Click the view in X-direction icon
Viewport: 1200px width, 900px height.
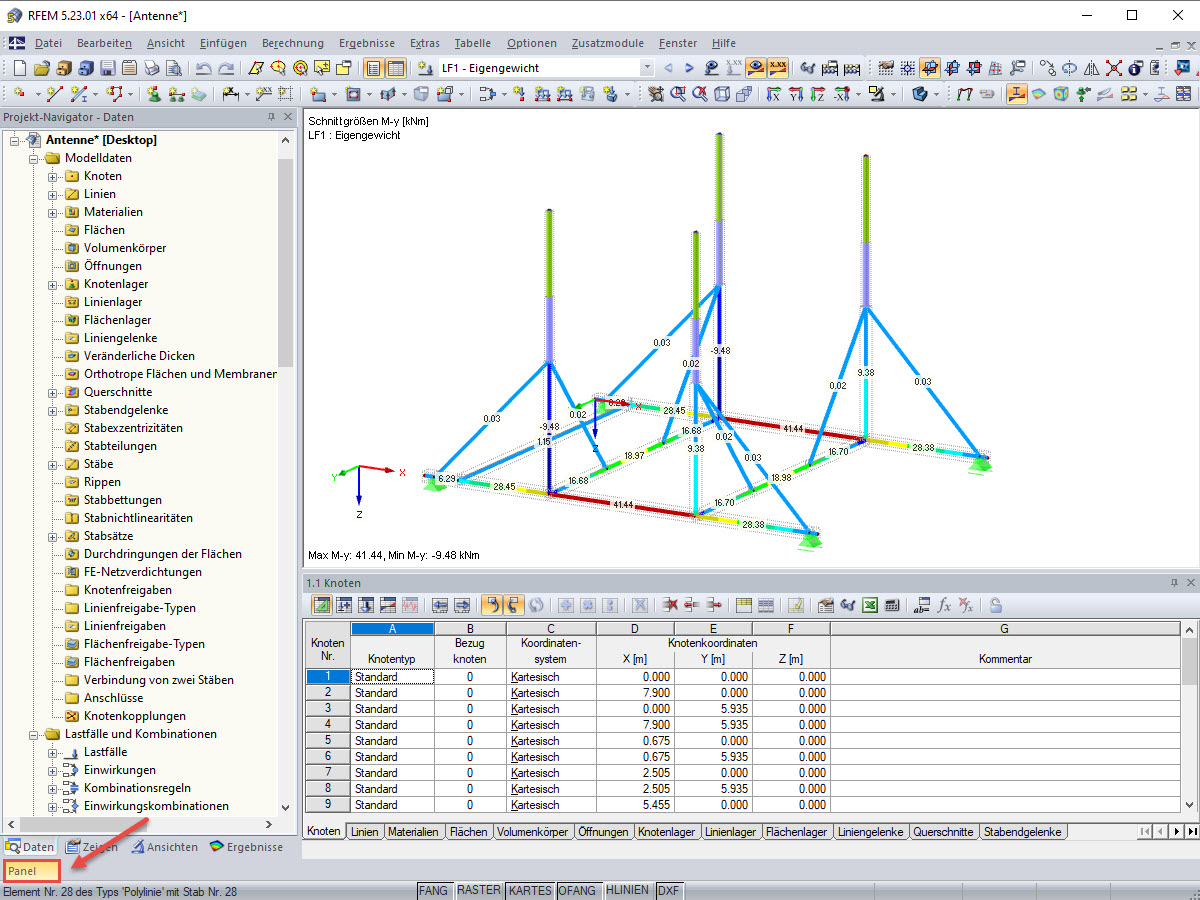772,94
